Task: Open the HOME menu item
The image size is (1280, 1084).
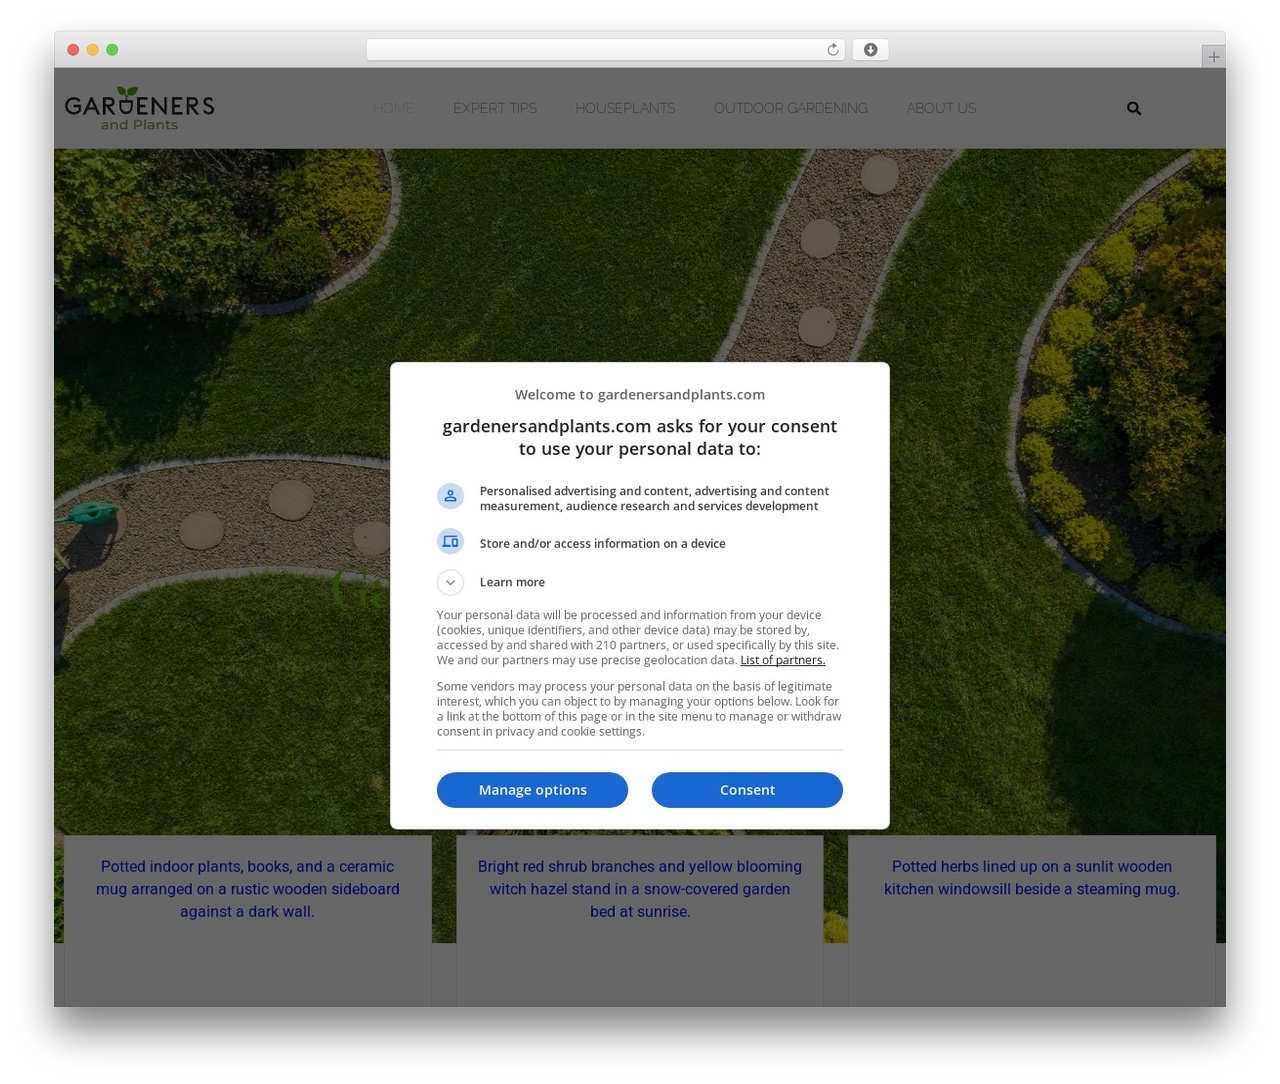Action: 393,108
